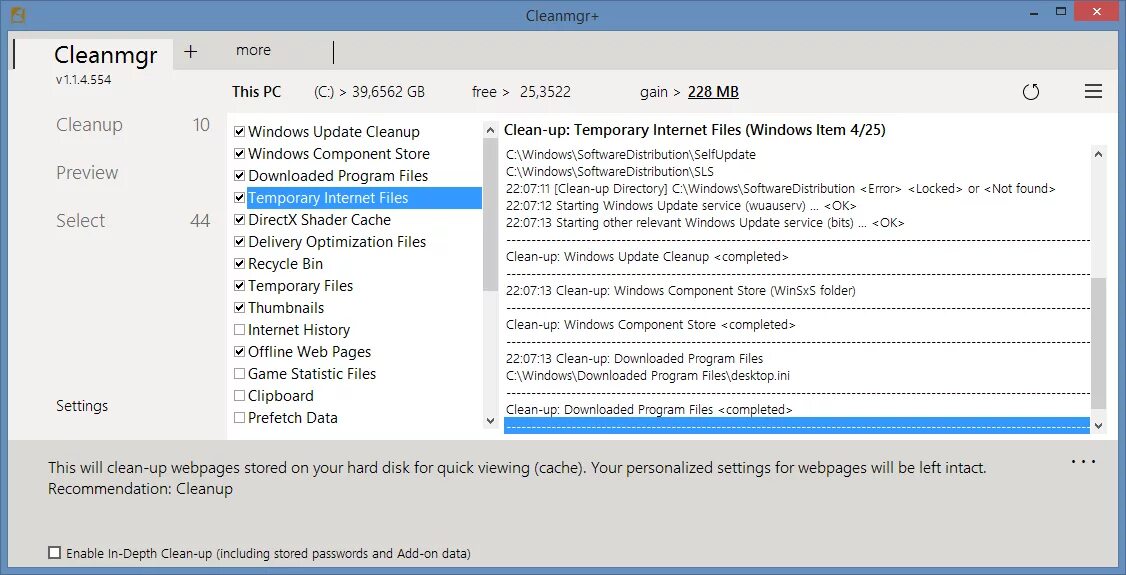This screenshot has width=1126, height=575.
Task: Click log line 'Clean-up: Windows Component Store <completed>'
Action: [x=651, y=324]
